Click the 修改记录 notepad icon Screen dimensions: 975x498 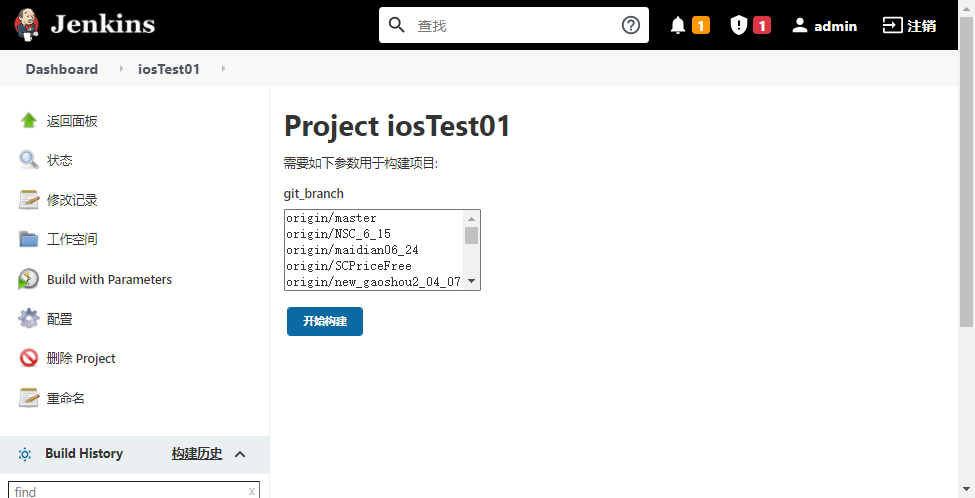[x=29, y=200]
